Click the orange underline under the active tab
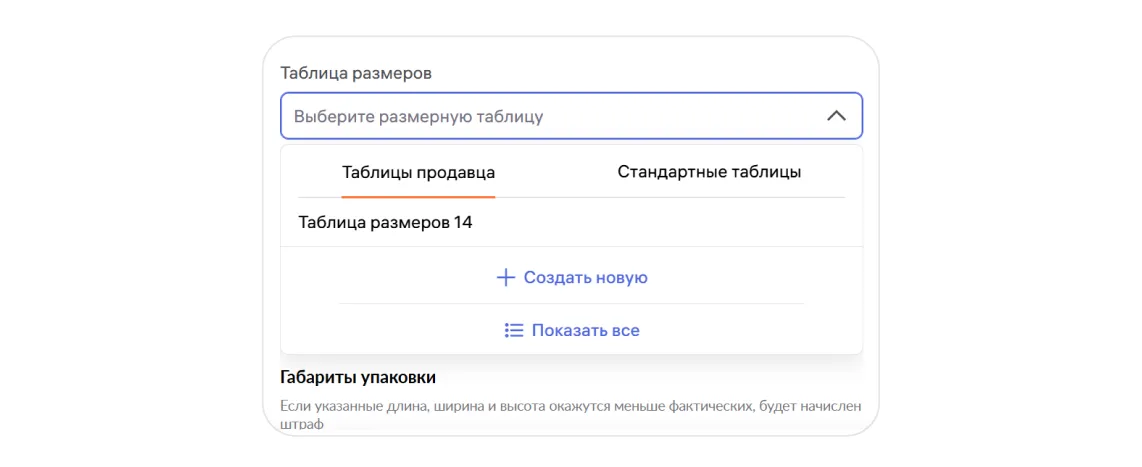The height and width of the screenshot is (467, 1142). coord(418,196)
